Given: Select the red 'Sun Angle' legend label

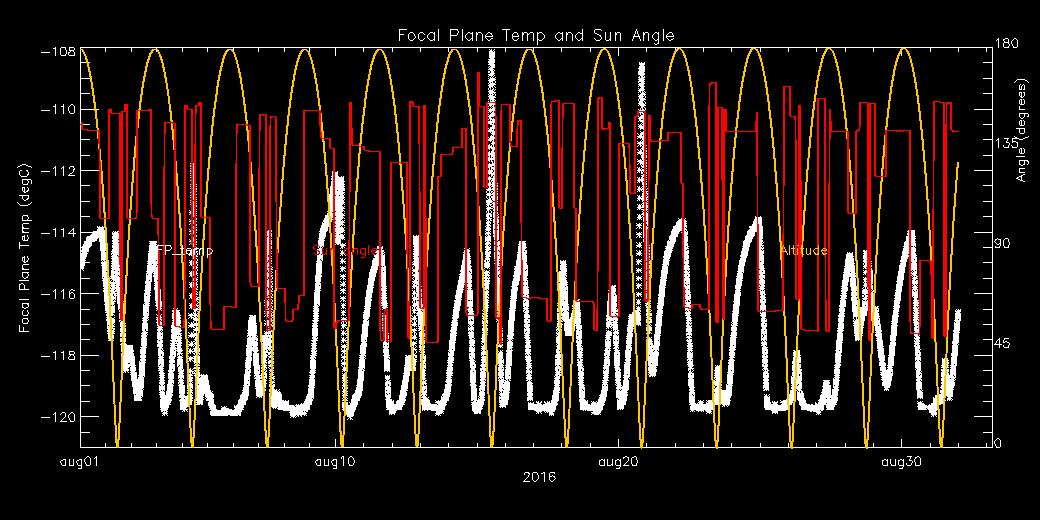Looking at the screenshot, I should point(345,251).
